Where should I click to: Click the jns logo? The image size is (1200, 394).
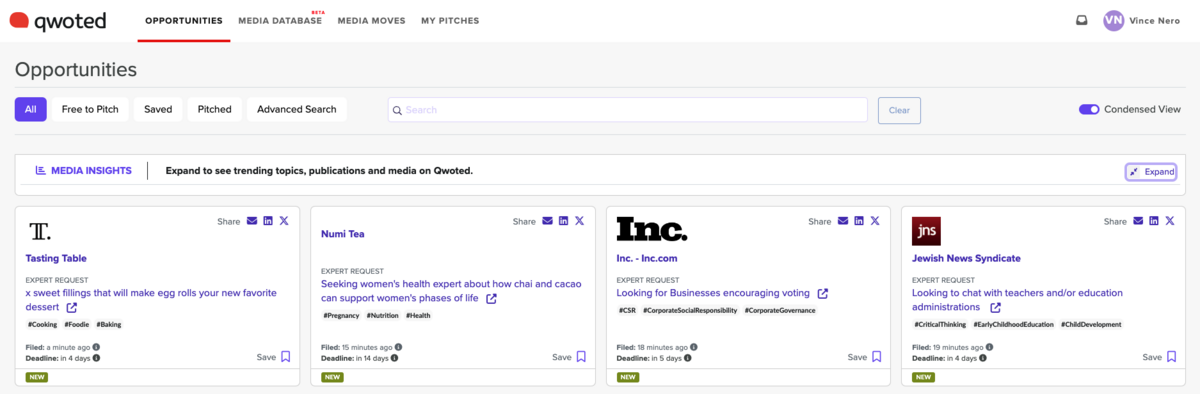(926, 231)
